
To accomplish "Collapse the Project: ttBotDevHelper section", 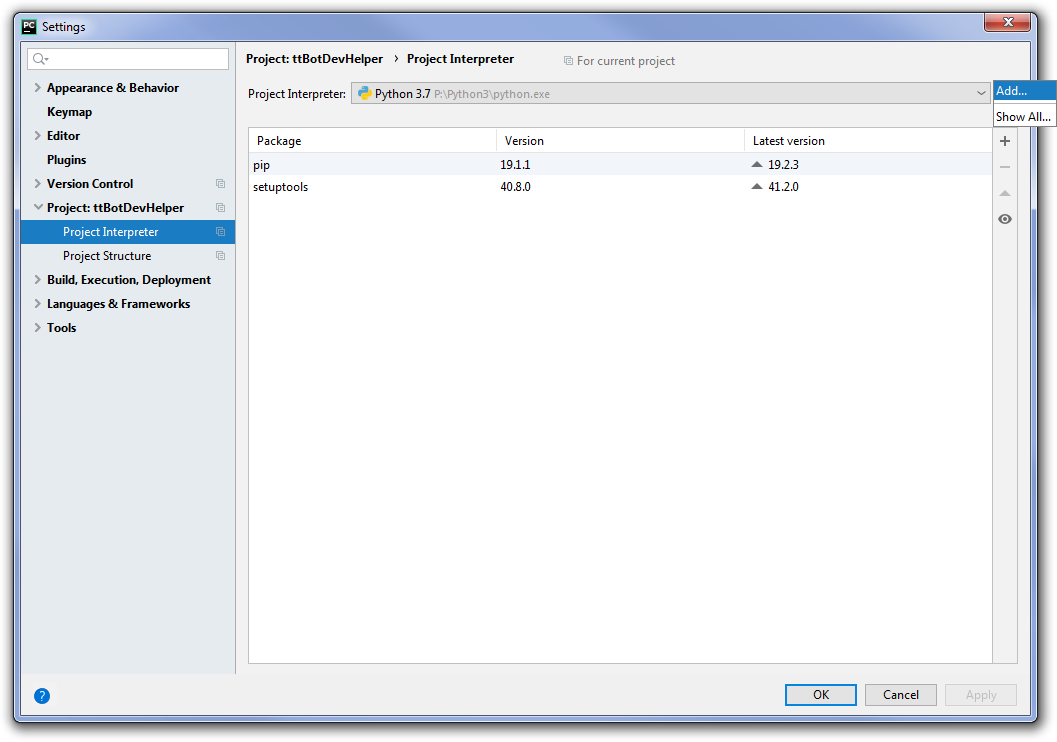I will [x=38, y=208].
